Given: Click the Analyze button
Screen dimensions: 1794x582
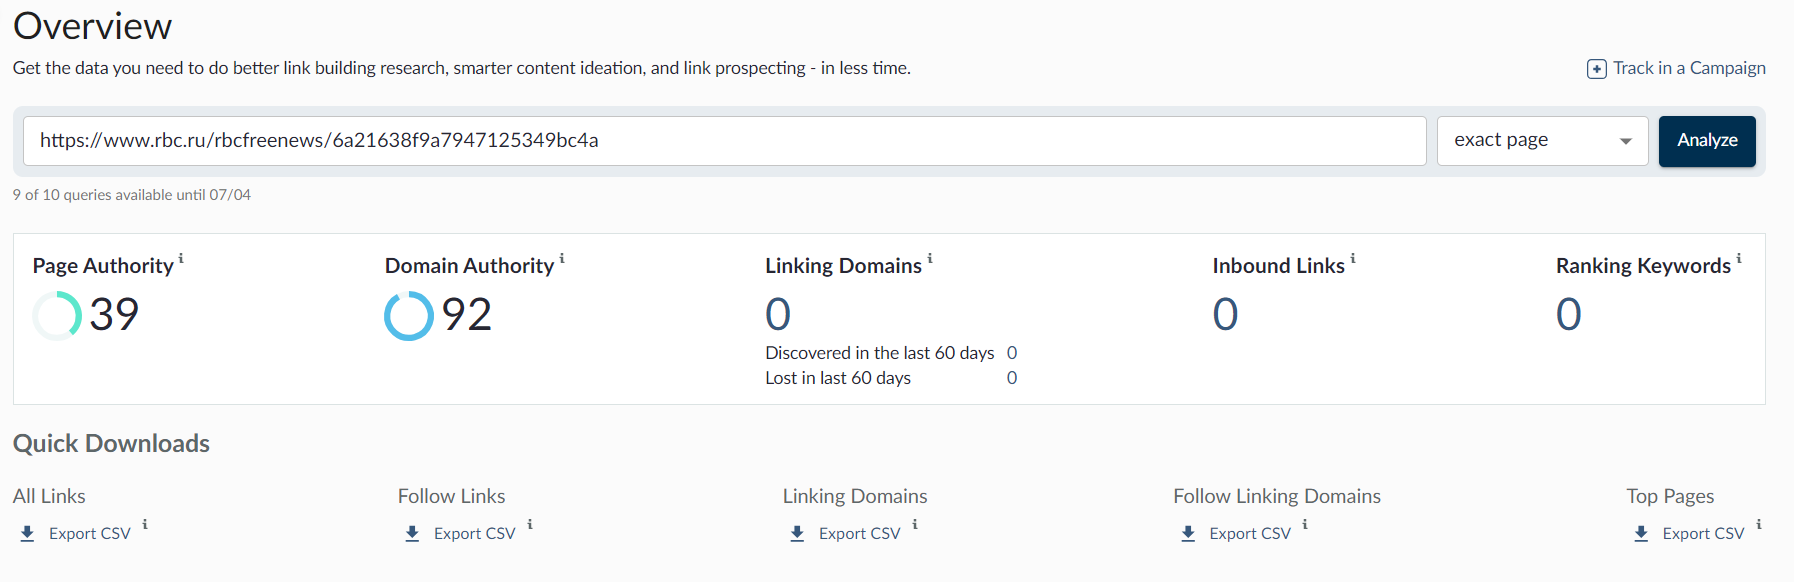Looking at the screenshot, I should pos(1707,141).
